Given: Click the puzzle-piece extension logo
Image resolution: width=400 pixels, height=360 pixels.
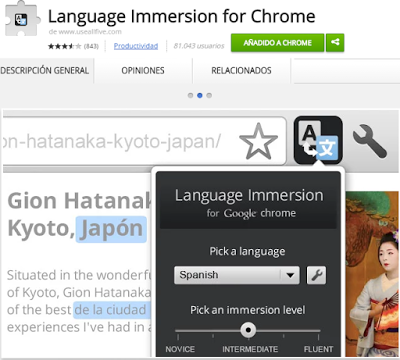Looking at the screenshot, I should coord(22,19).
